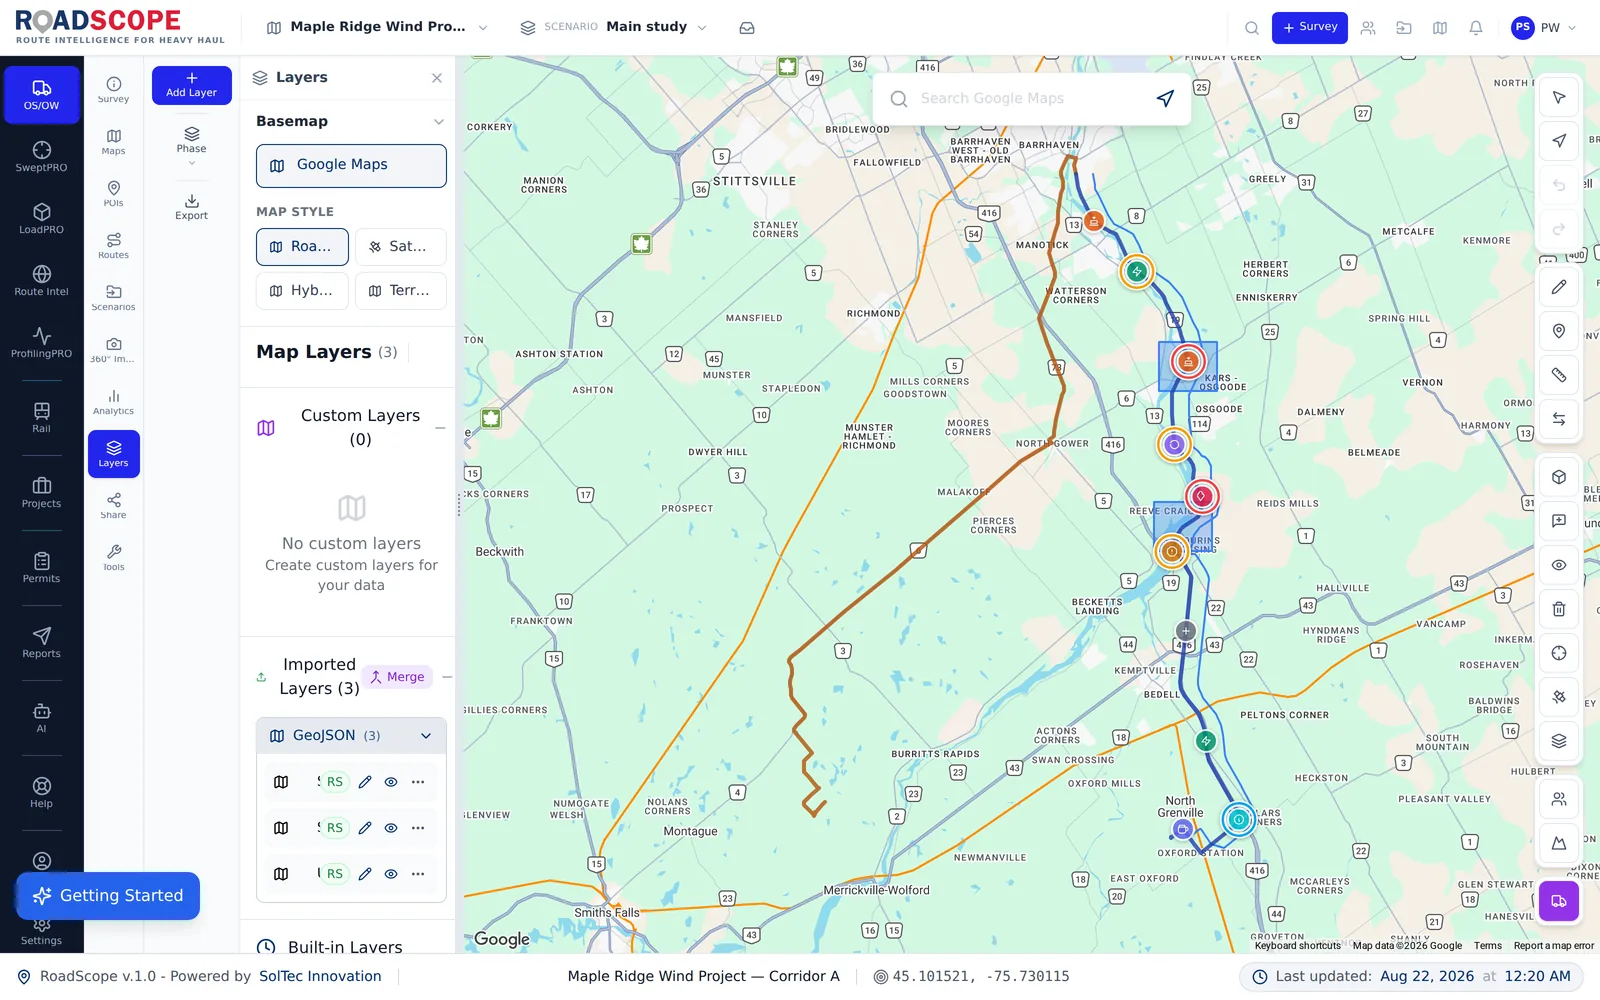Collapse the GeoJSON group chevron

pos(426,736)
